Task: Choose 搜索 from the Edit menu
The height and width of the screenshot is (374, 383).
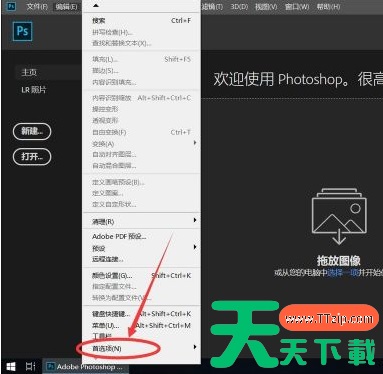Action: coord(141,21)
